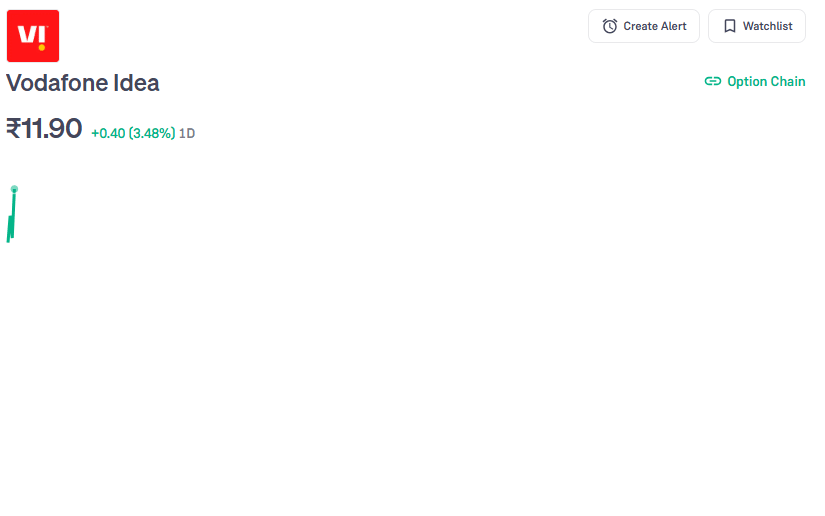The image size is (825, 516).
Task: Click the chain link icon
Action: click(713, 82)
